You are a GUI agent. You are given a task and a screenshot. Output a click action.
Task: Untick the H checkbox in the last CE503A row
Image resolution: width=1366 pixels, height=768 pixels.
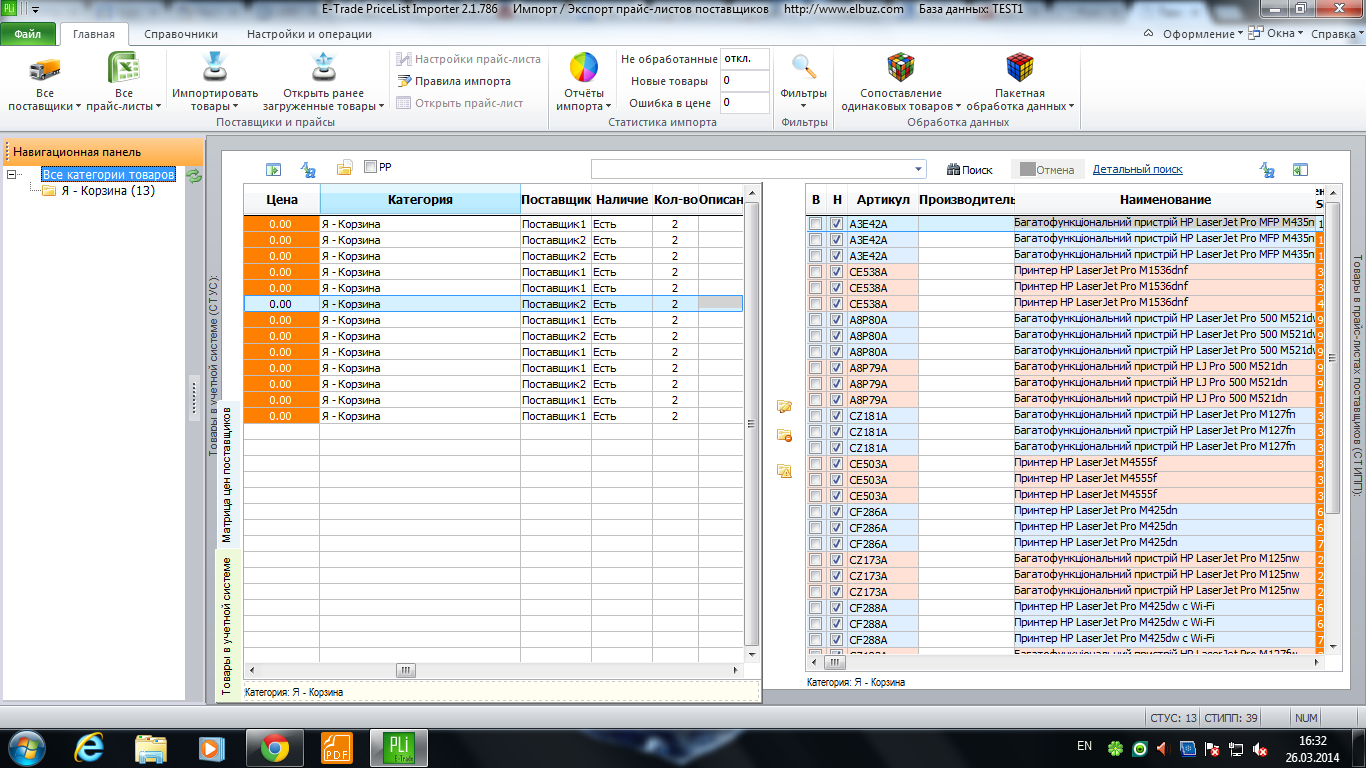837,496
